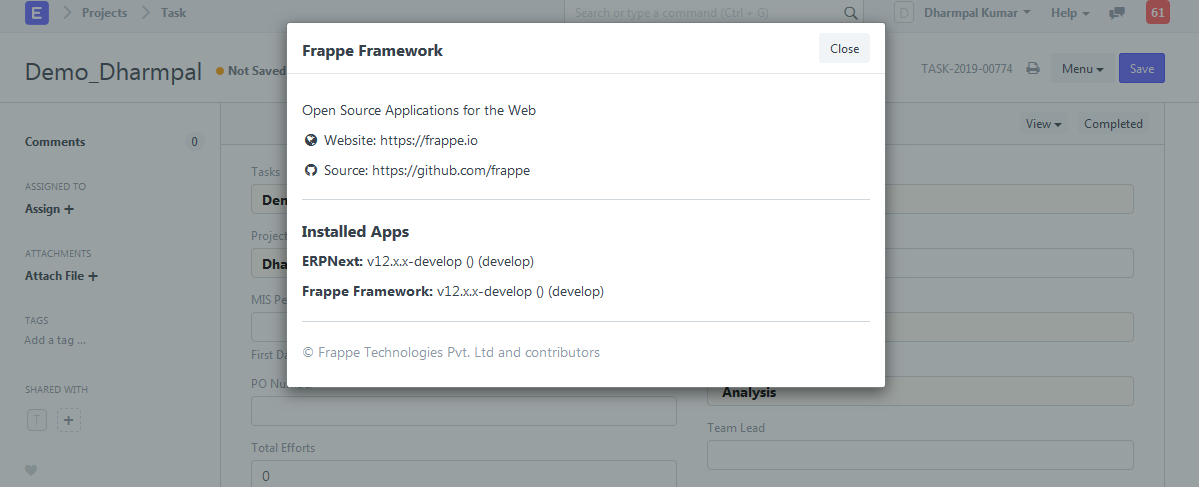
Task: Click the shared-with T avatar
Action: [x=37, y=420]
